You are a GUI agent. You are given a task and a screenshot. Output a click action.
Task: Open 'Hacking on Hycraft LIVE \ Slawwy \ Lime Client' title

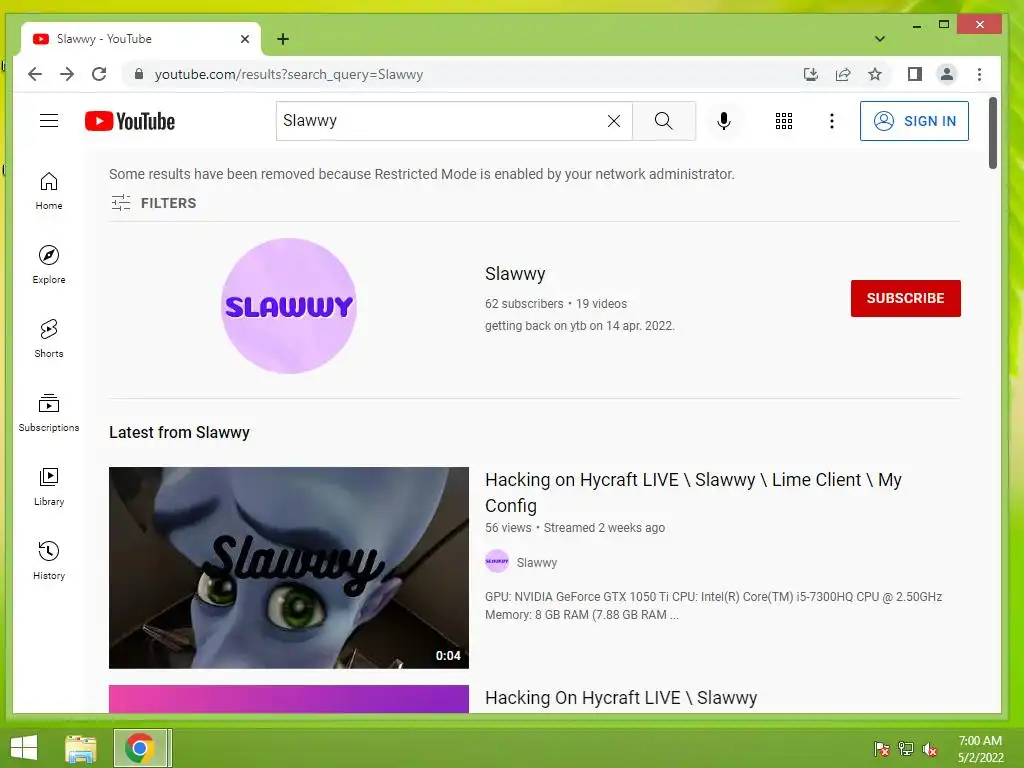pyautogui.click(x=693, y=492)
